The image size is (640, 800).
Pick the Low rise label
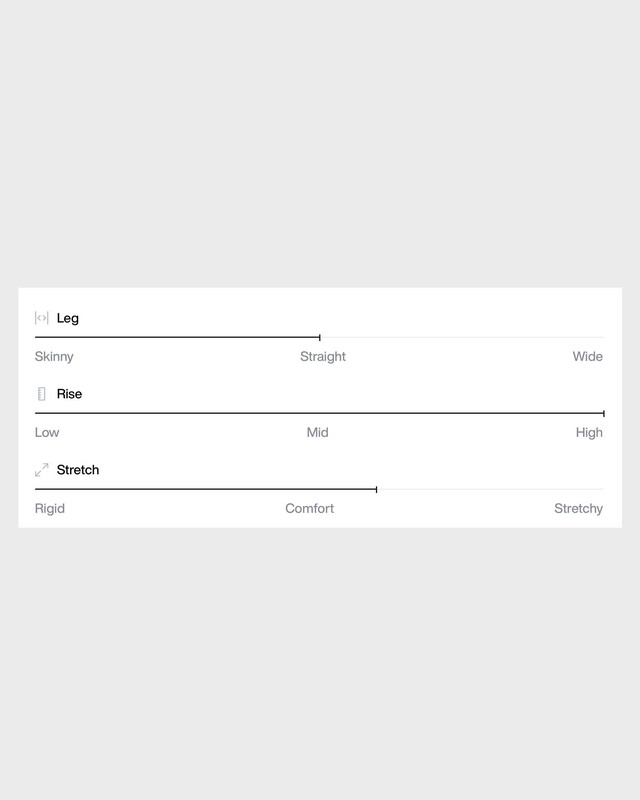point(47,433)
